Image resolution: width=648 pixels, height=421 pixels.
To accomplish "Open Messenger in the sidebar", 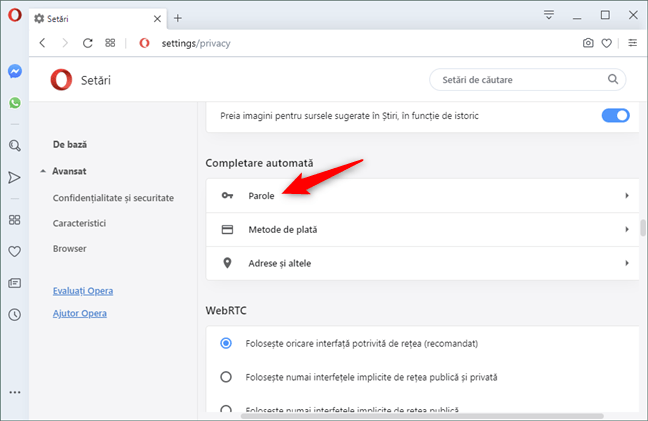I will (x=15, y=71).
